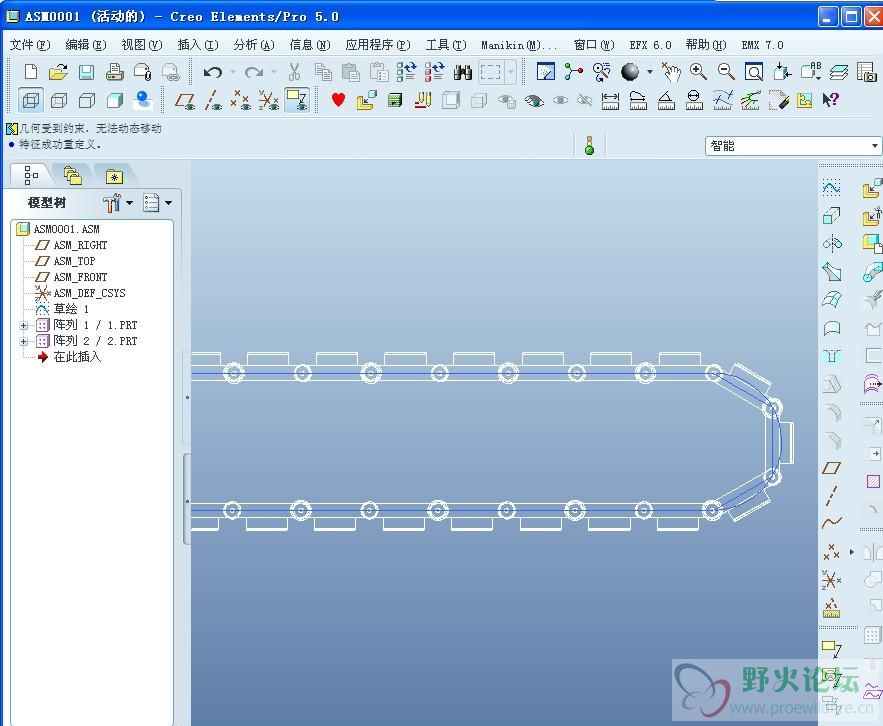883x726 pixels.
Task: Select ASM0001.ASM in the model tree
Action: click(66, 229)
